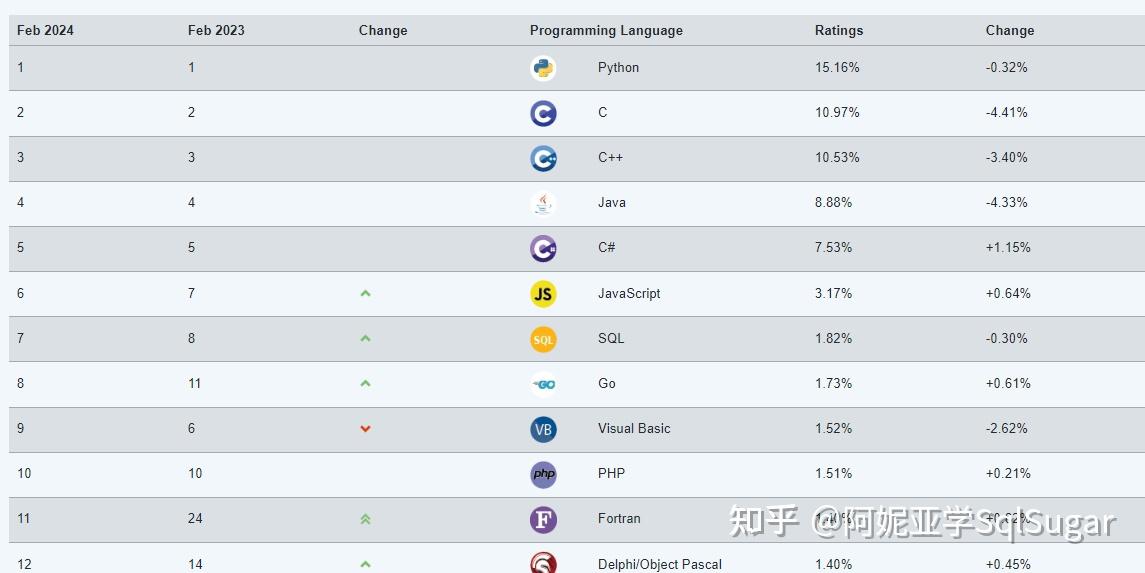Click the Python logo icon
The width and height of the screenshot is (1145, 573).
tap(543, 68)
